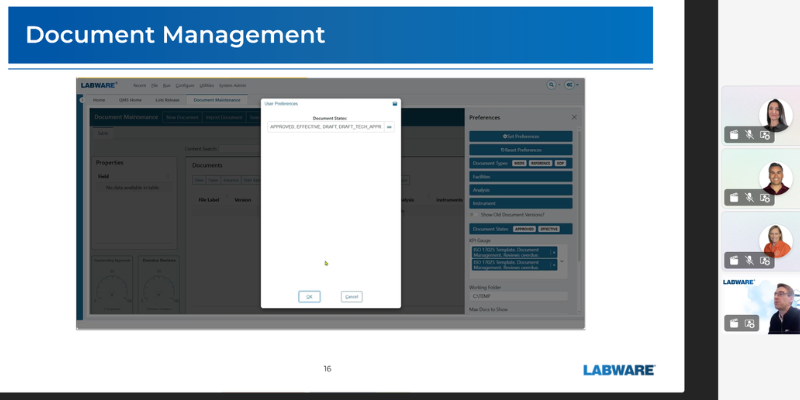
Task: Open the dropdown arrow beside the user settings icon
Action: click(577, 85)
